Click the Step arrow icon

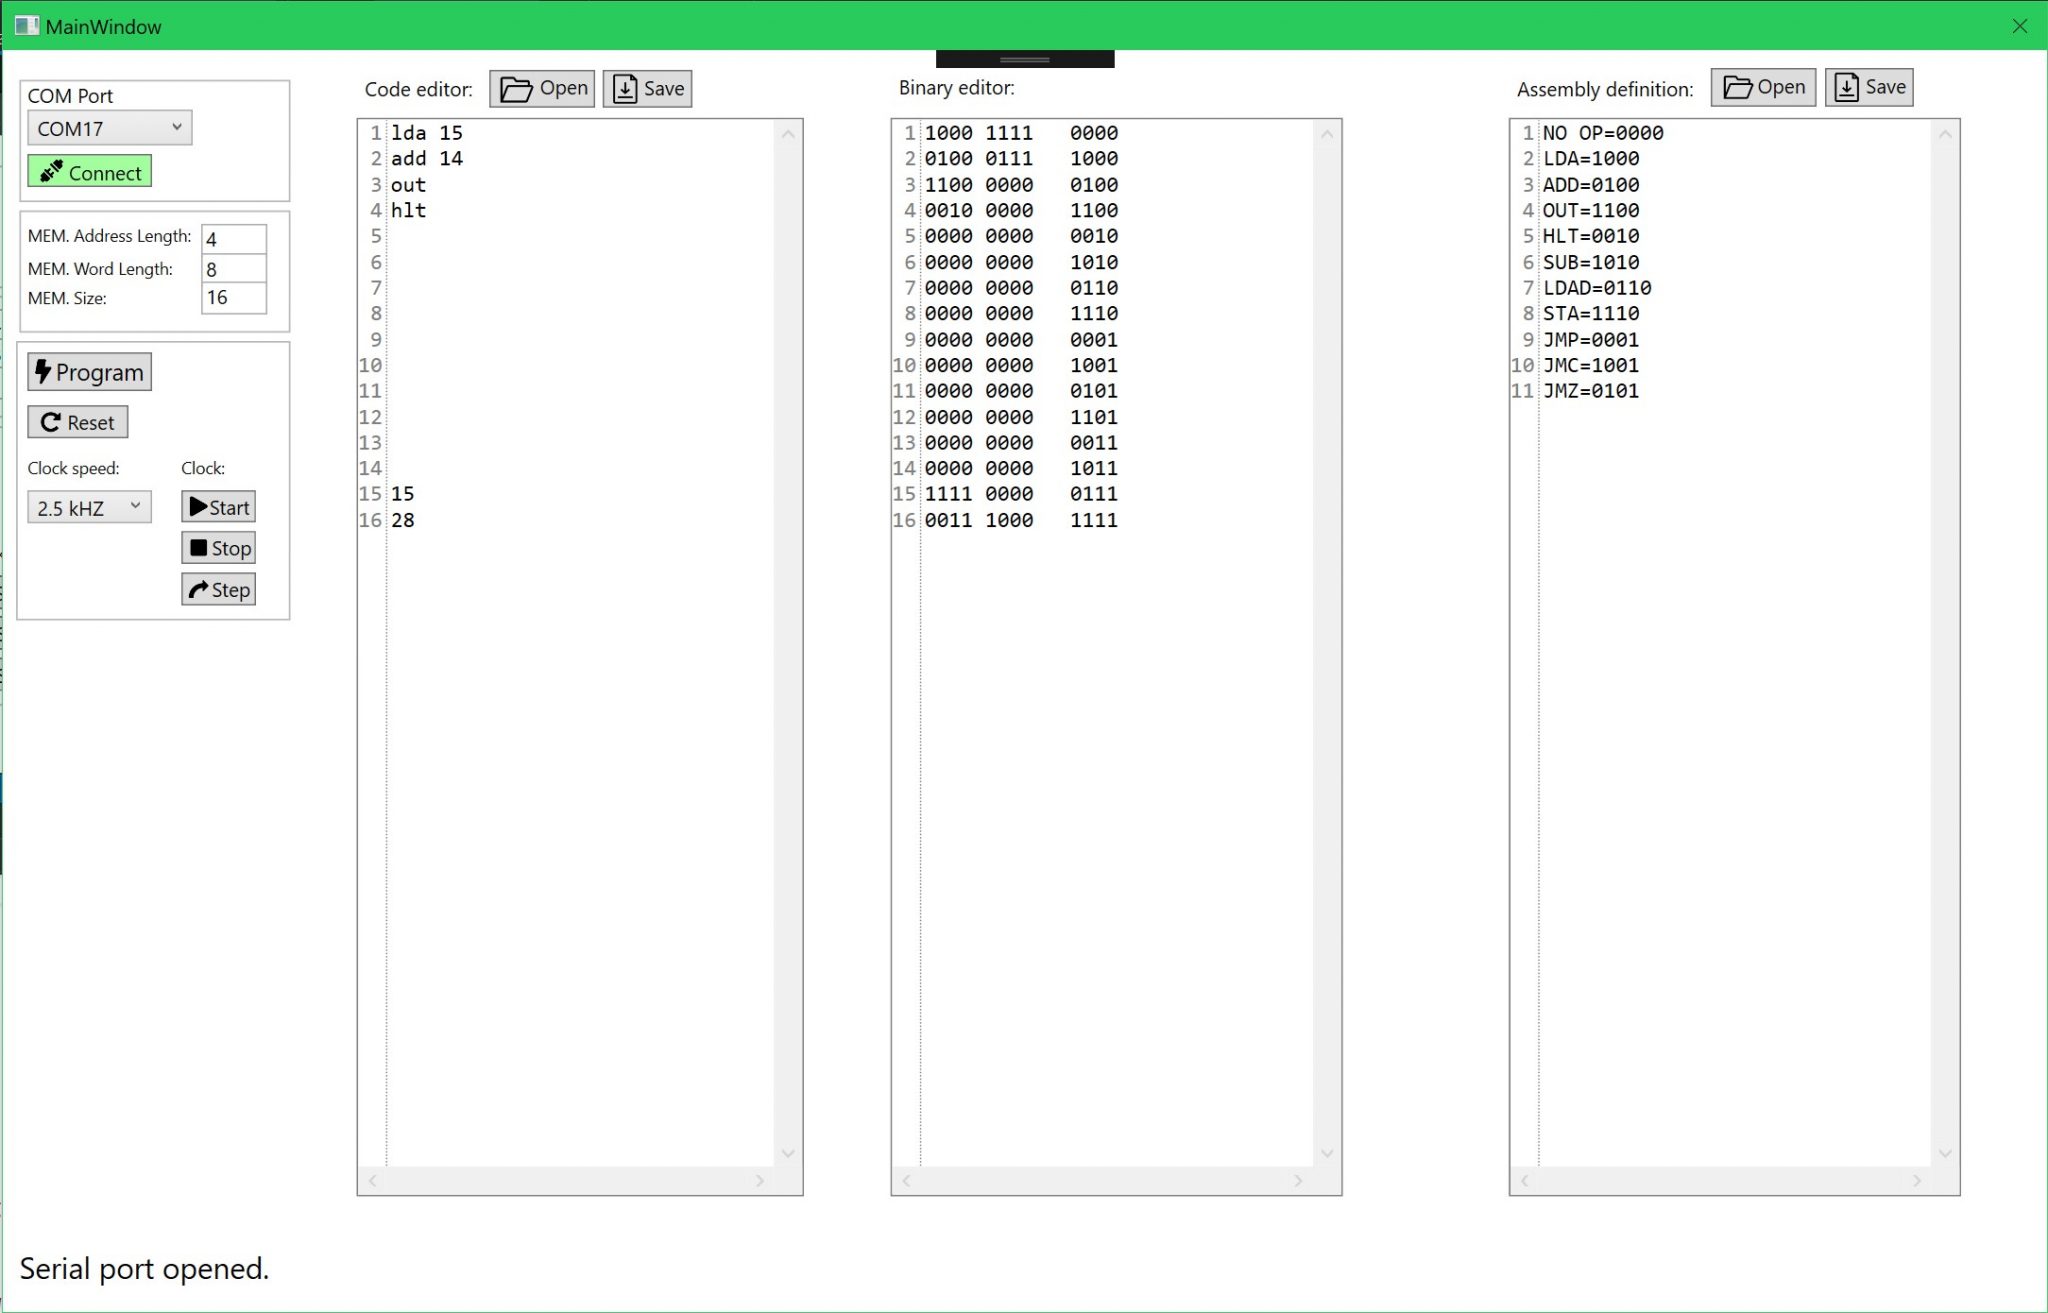pyautogui.click(x=198, y=589)
